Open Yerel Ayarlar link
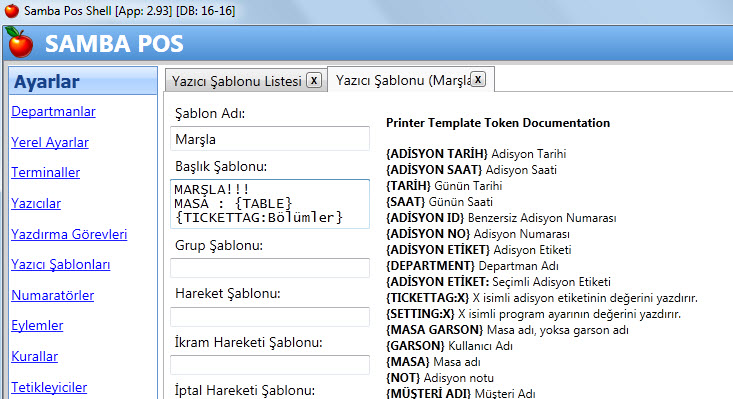The height and width of the screenshot is (399, 733). 50,142
